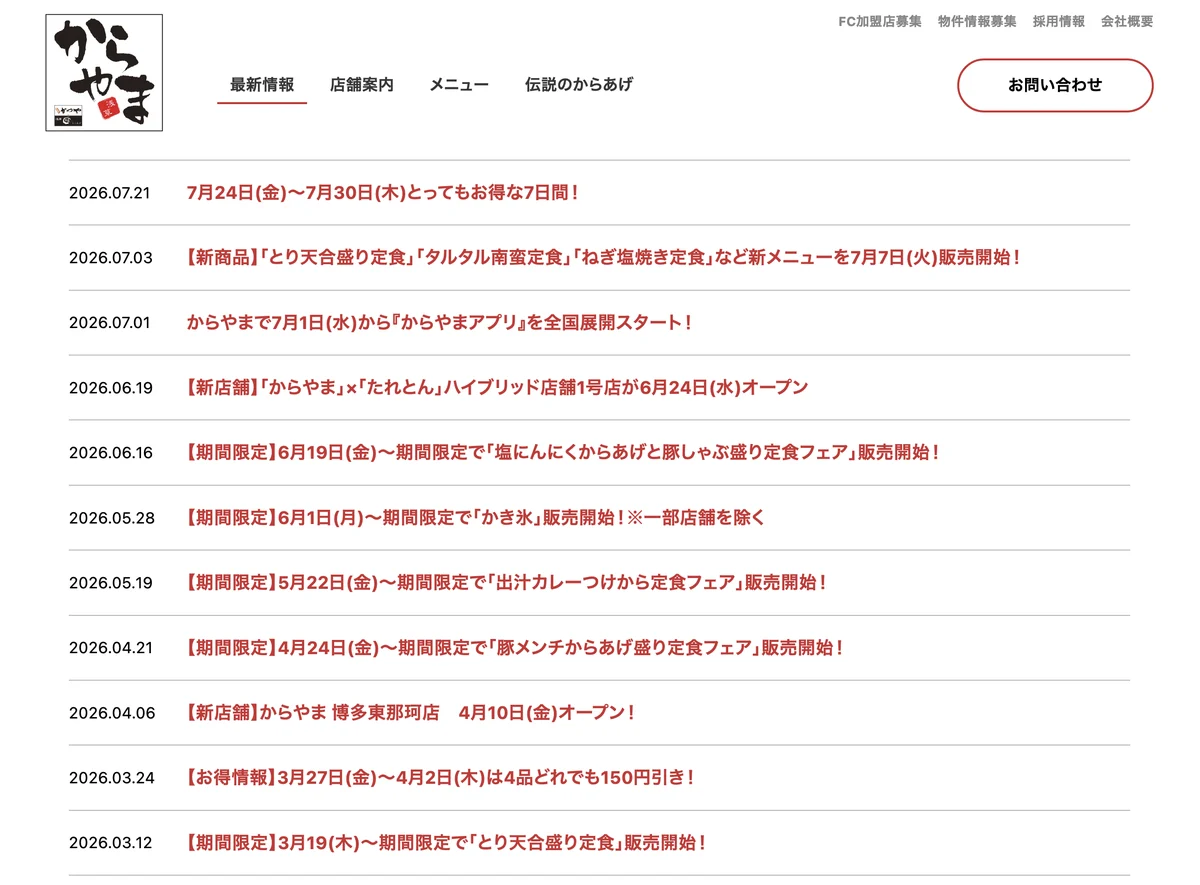Open the 物件情報募集 link
1200x885 pixels.
pos(977,21)
